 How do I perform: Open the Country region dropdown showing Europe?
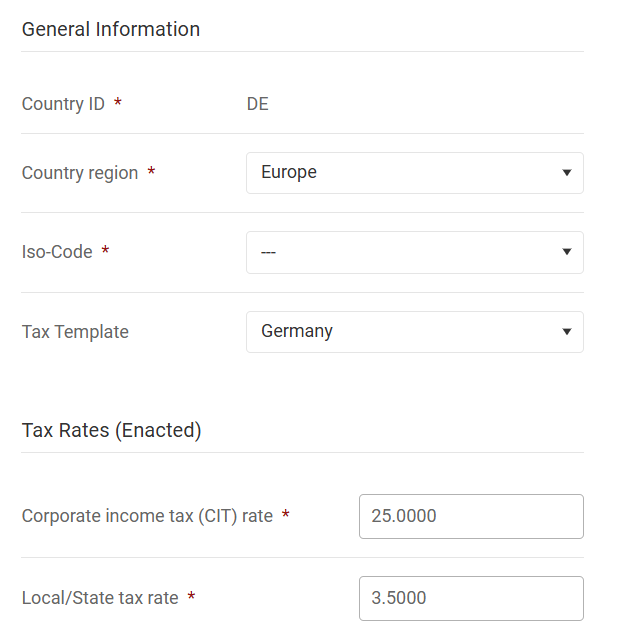tap(415, 173)
